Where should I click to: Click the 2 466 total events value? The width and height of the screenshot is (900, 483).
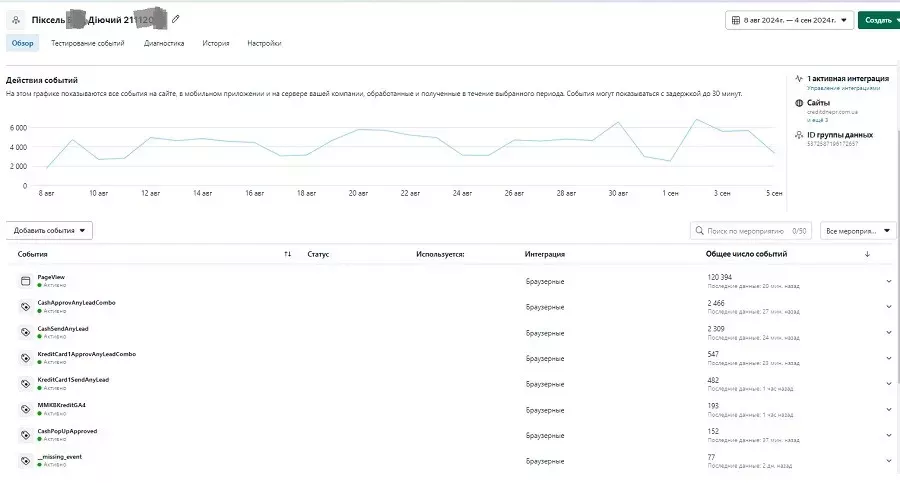pos(716,303)
